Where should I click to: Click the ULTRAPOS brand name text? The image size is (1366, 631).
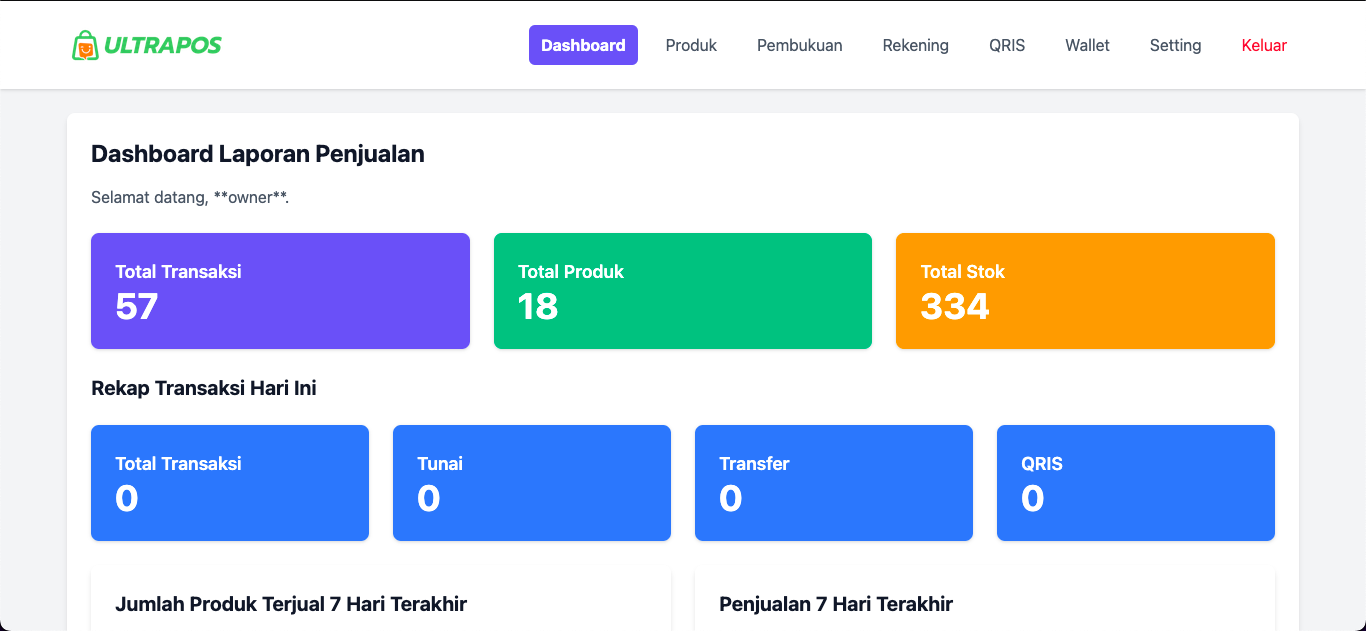[163, 45]
